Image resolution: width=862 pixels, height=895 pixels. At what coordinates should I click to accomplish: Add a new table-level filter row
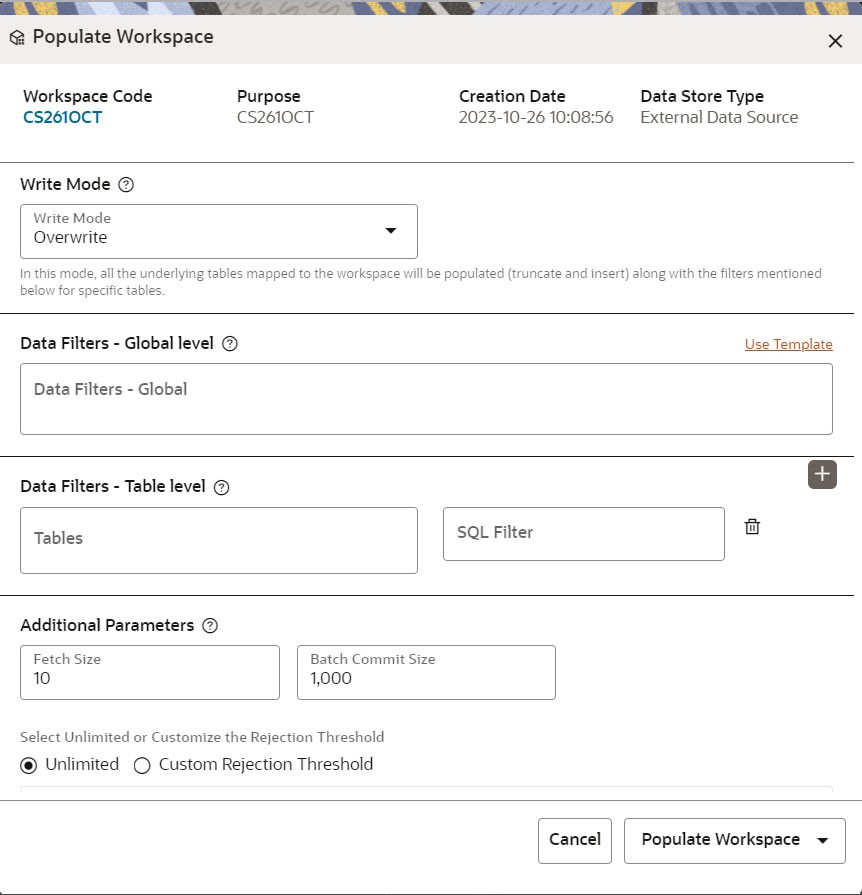coord(822,474)
